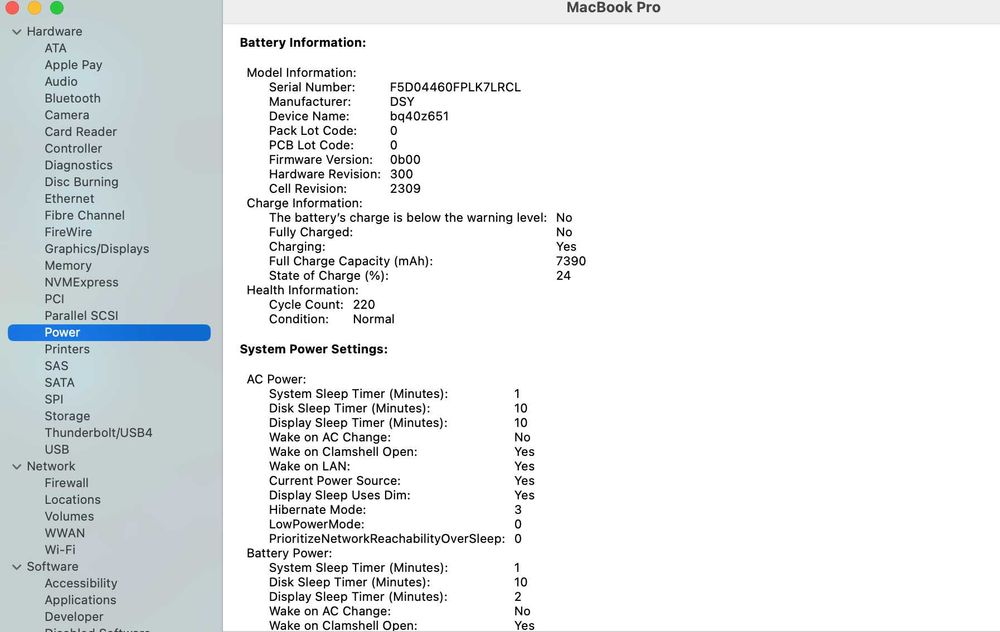Image resolution: width=1000 pixels, height=632 pixels.
Task: Click state of charge value 24
Action: pos(563,276)
